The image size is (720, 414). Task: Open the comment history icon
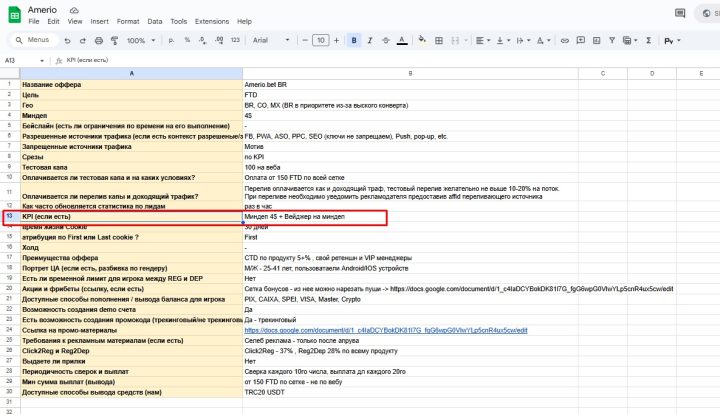[x=680, y=13]
